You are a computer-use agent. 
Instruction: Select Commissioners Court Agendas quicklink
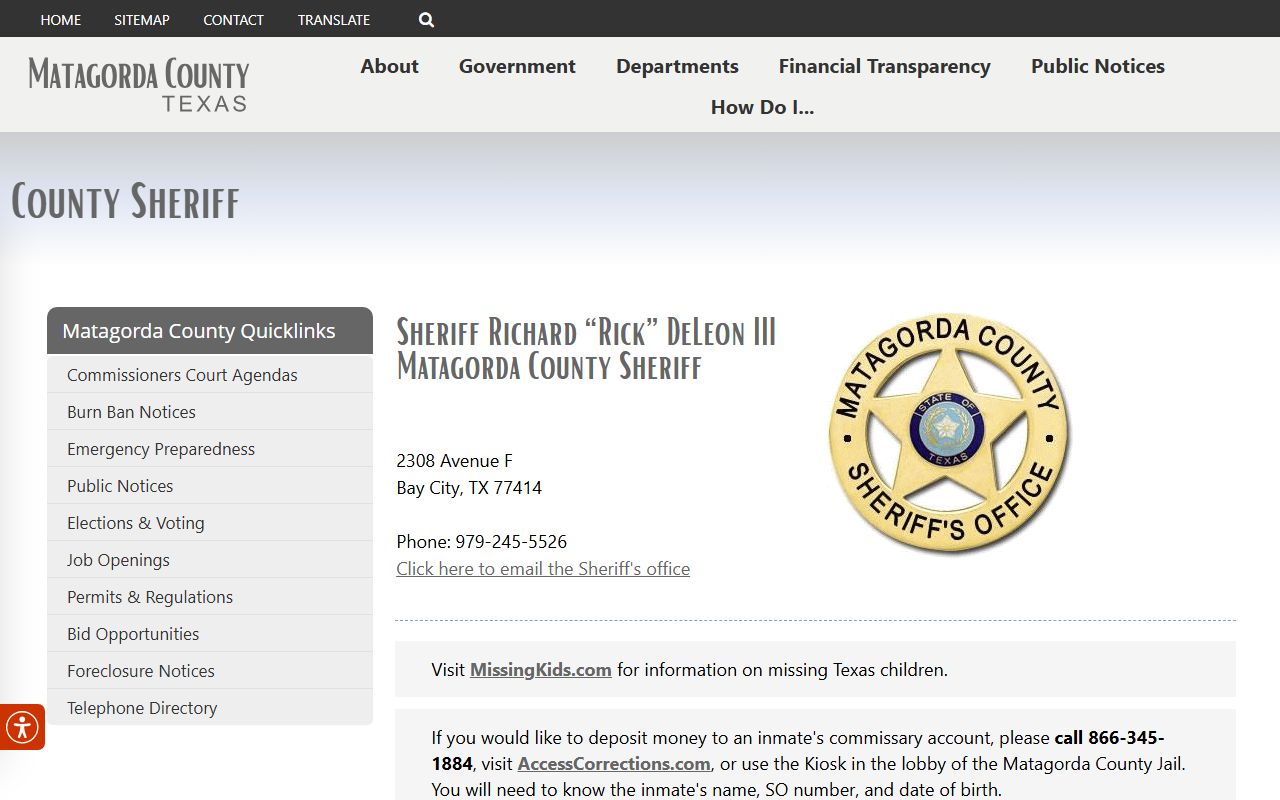[x=210, y=375]
